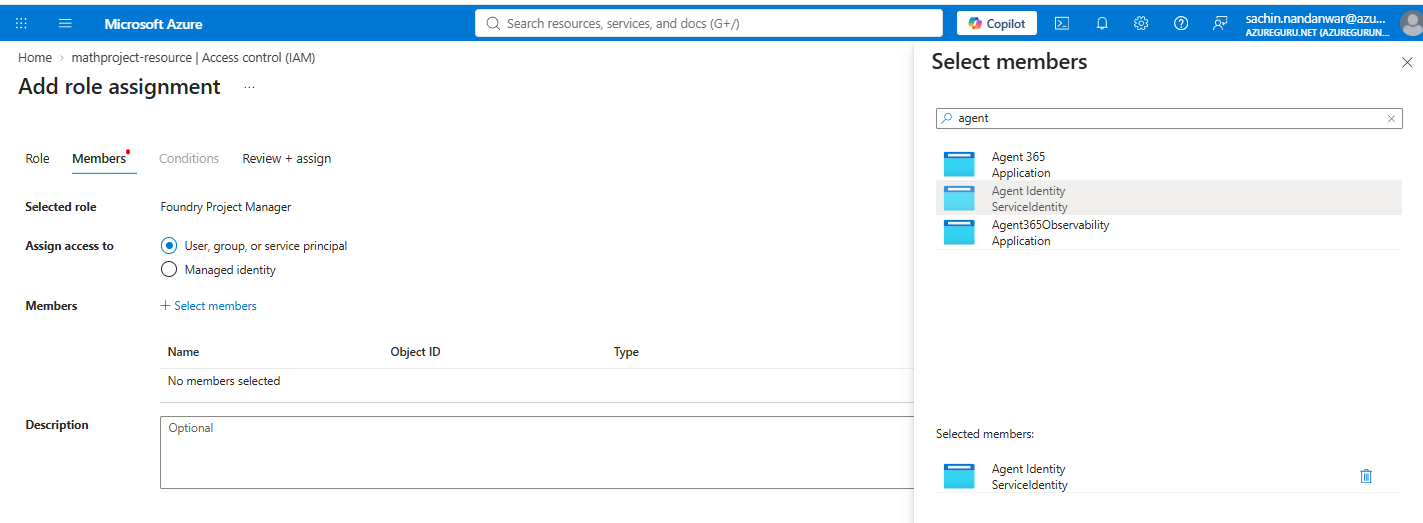Click the Agent Identity icon under Selected members

tap(959, 476)
